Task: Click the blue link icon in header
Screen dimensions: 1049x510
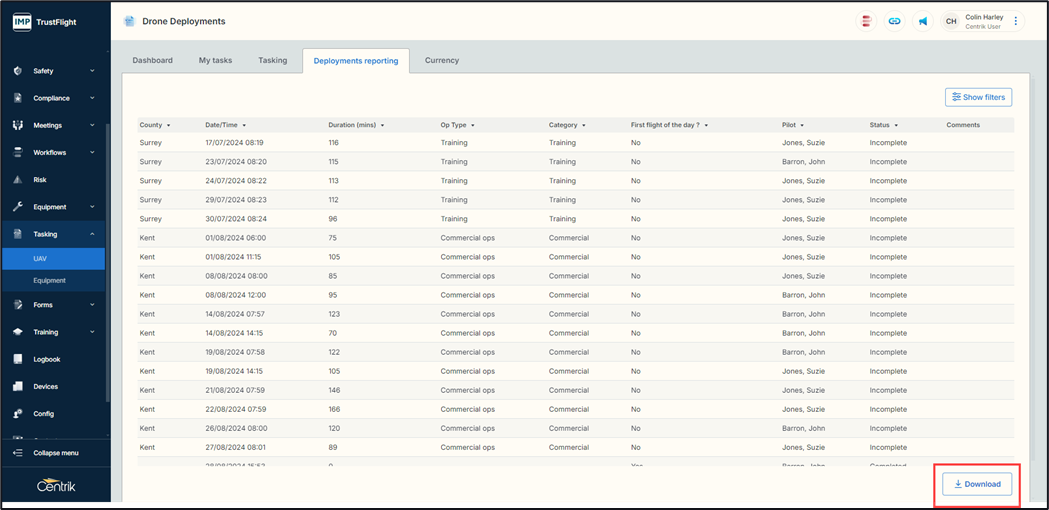Action: pos(894,21)
